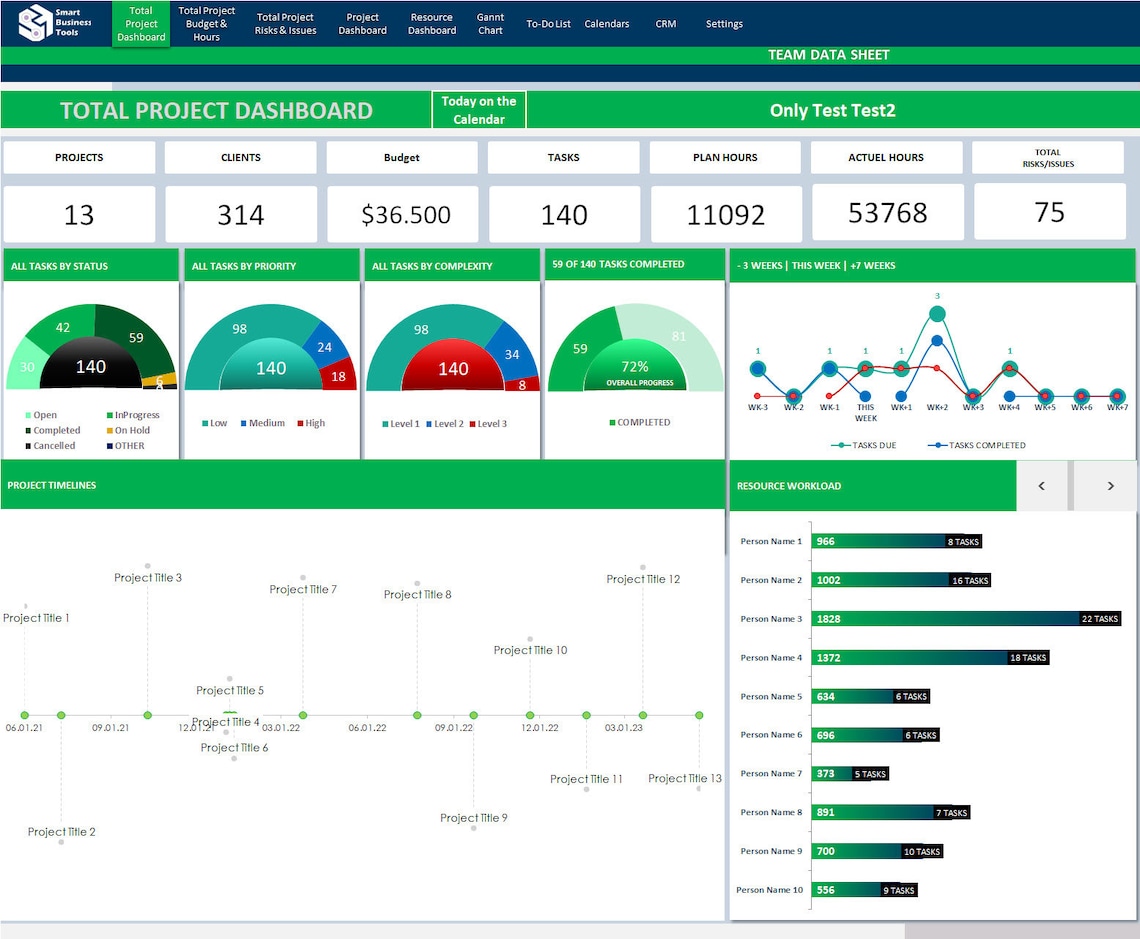This screenshot has width=1140, height=939.
Task: Click Person Name 3 workload bar
Action: 967,618
